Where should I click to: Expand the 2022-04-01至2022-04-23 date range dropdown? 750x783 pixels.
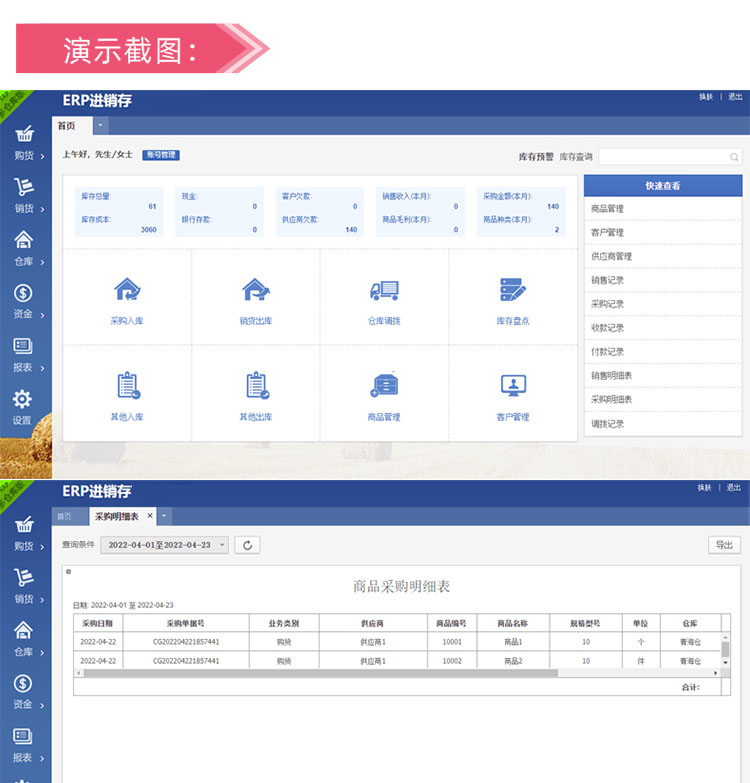pos(222,545)
